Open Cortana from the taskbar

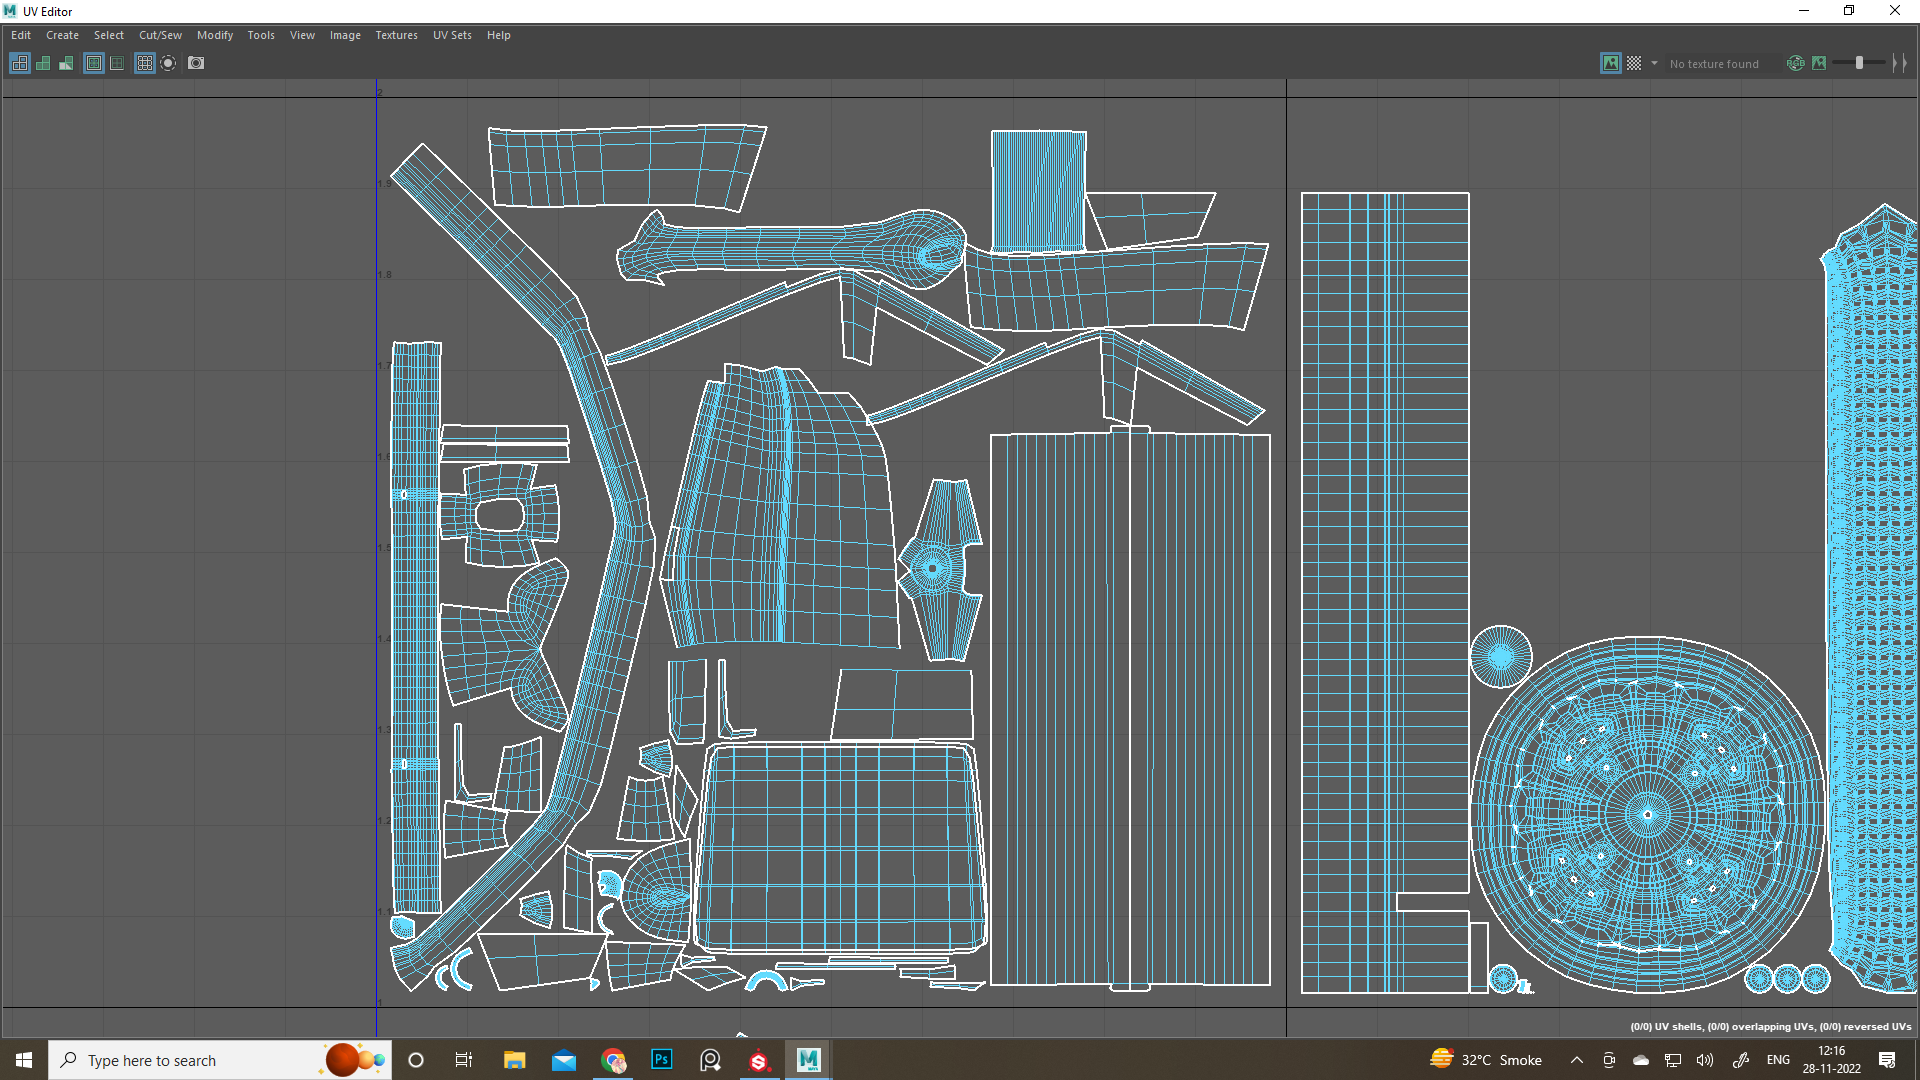point(416,1060)
